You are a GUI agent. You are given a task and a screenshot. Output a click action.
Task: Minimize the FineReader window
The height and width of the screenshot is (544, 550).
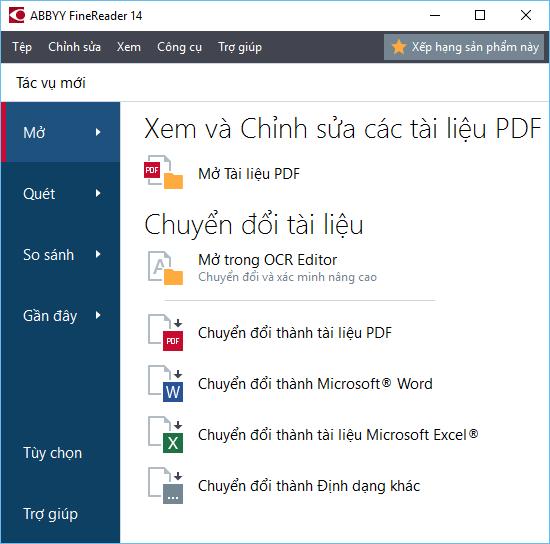click(435, 15)
